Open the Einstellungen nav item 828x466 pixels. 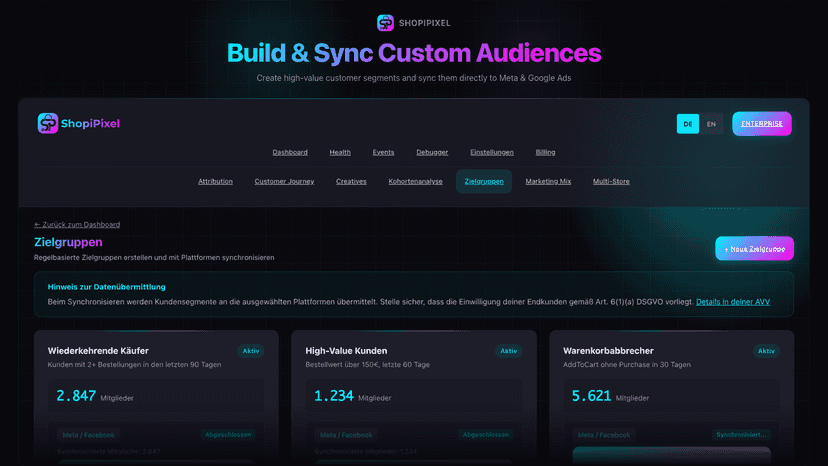tap(492, 152)
